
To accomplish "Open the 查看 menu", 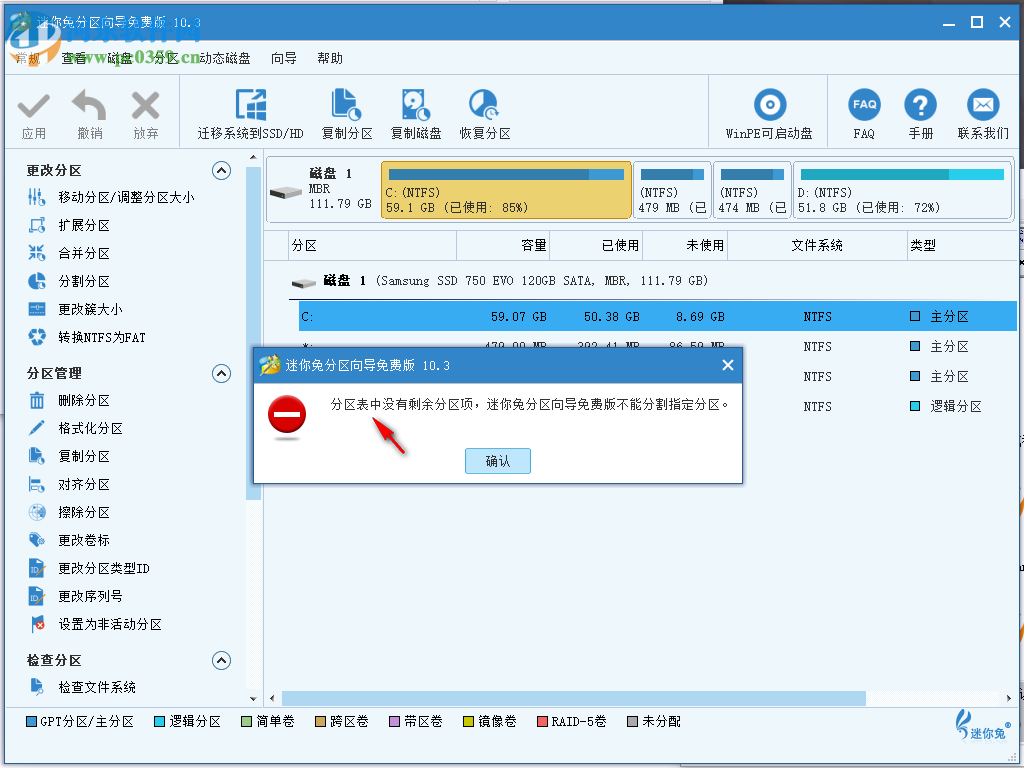I will (74, 58).
